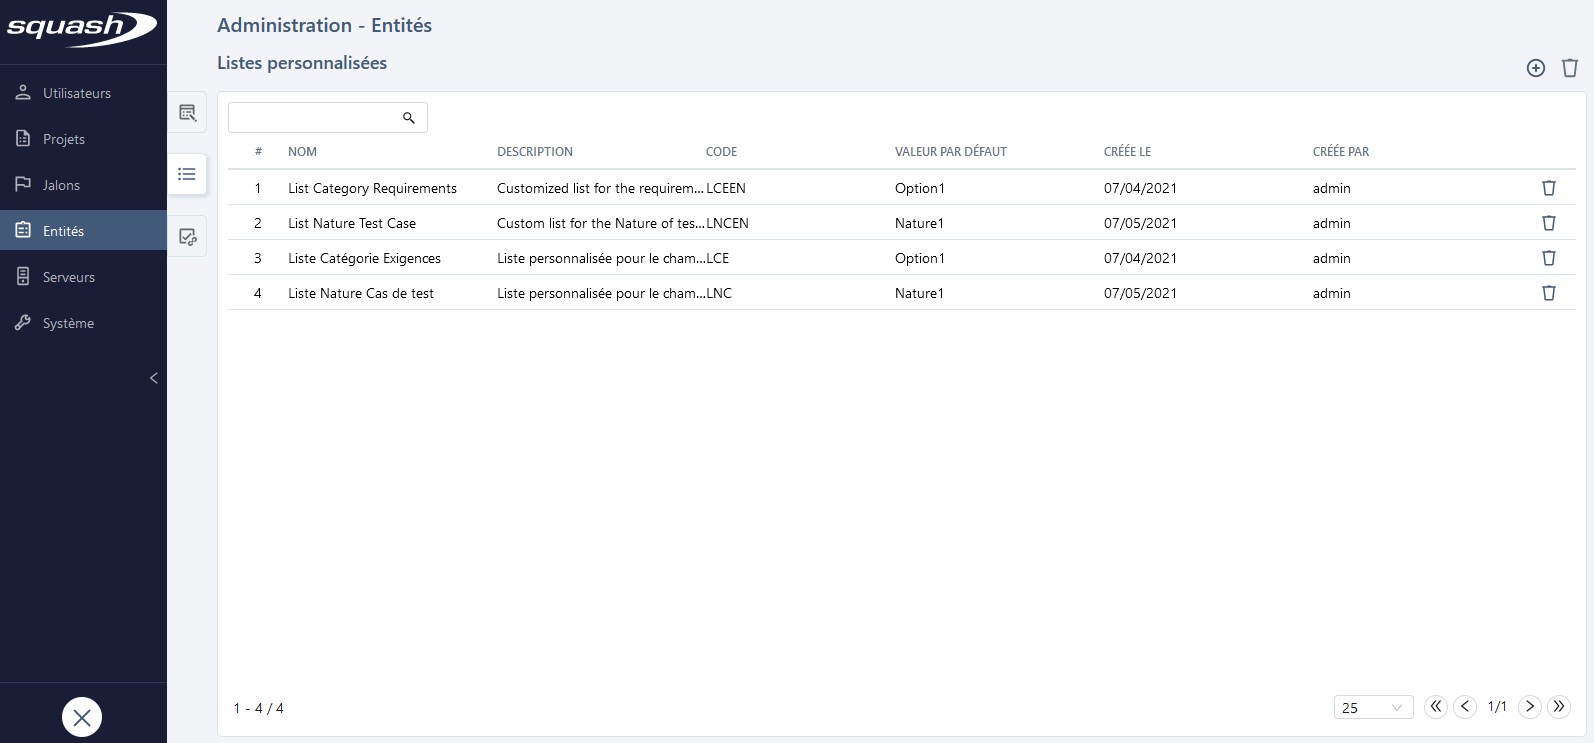Delete the List Nature Test Case row
Viewport: 1594px width, 743px height.
[1548, 223]
